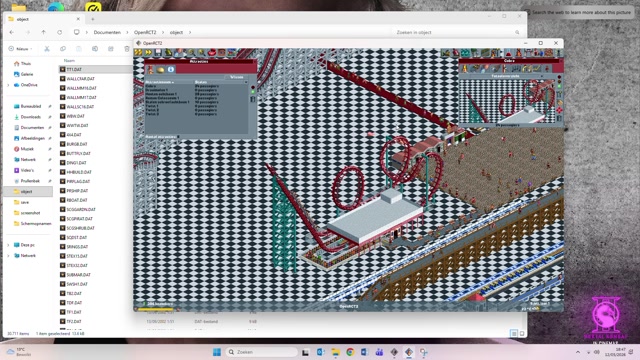Open Downloads in Explorer sidebar
Viewport: 640px width, 360px height.
pyautogui.click(x=31, y=117)
